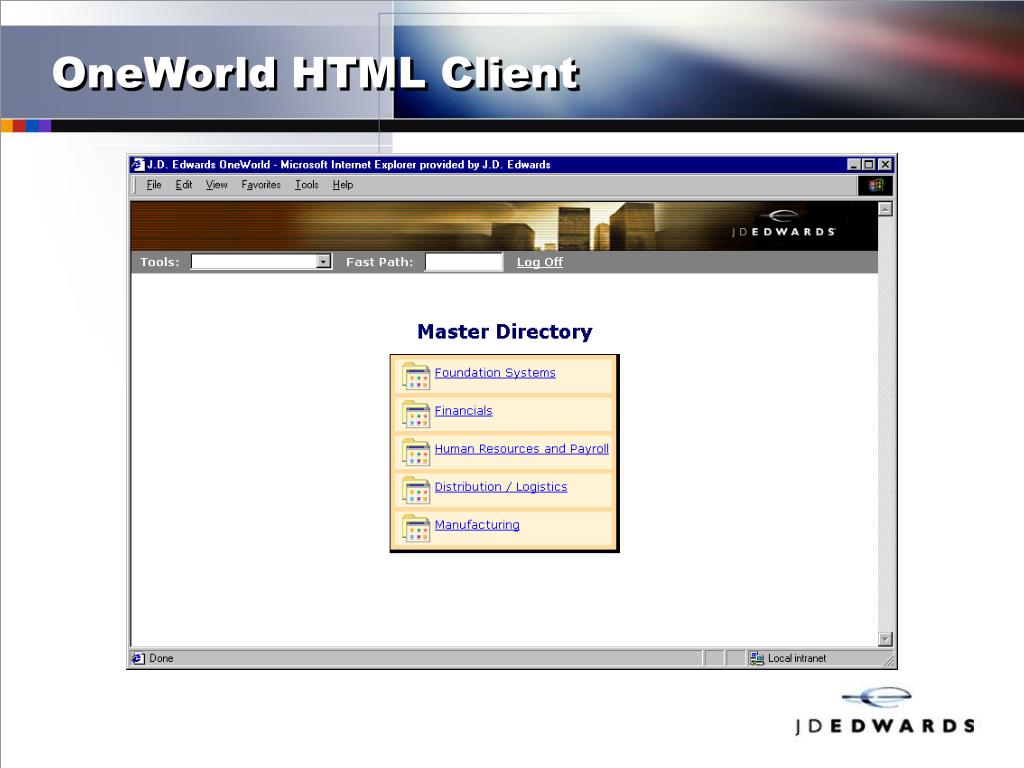Open the Foundation Systems folder icon
This screenshot has height=768, width=1024.
pos(416,376)
